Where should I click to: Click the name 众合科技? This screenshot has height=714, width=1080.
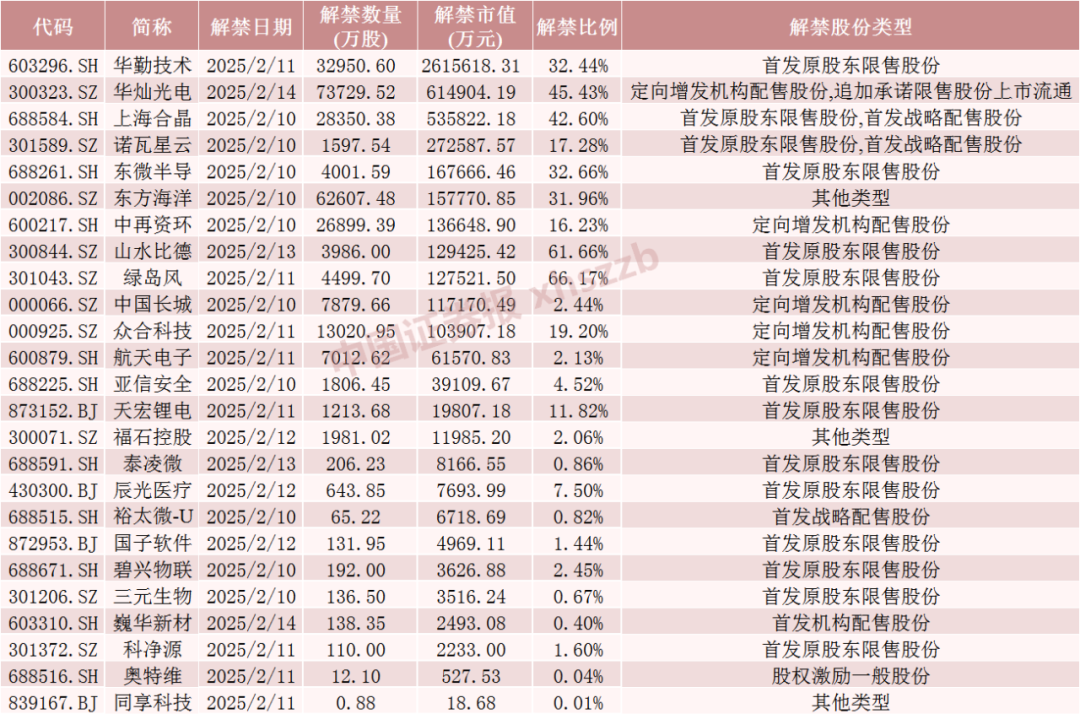point(152,331)
